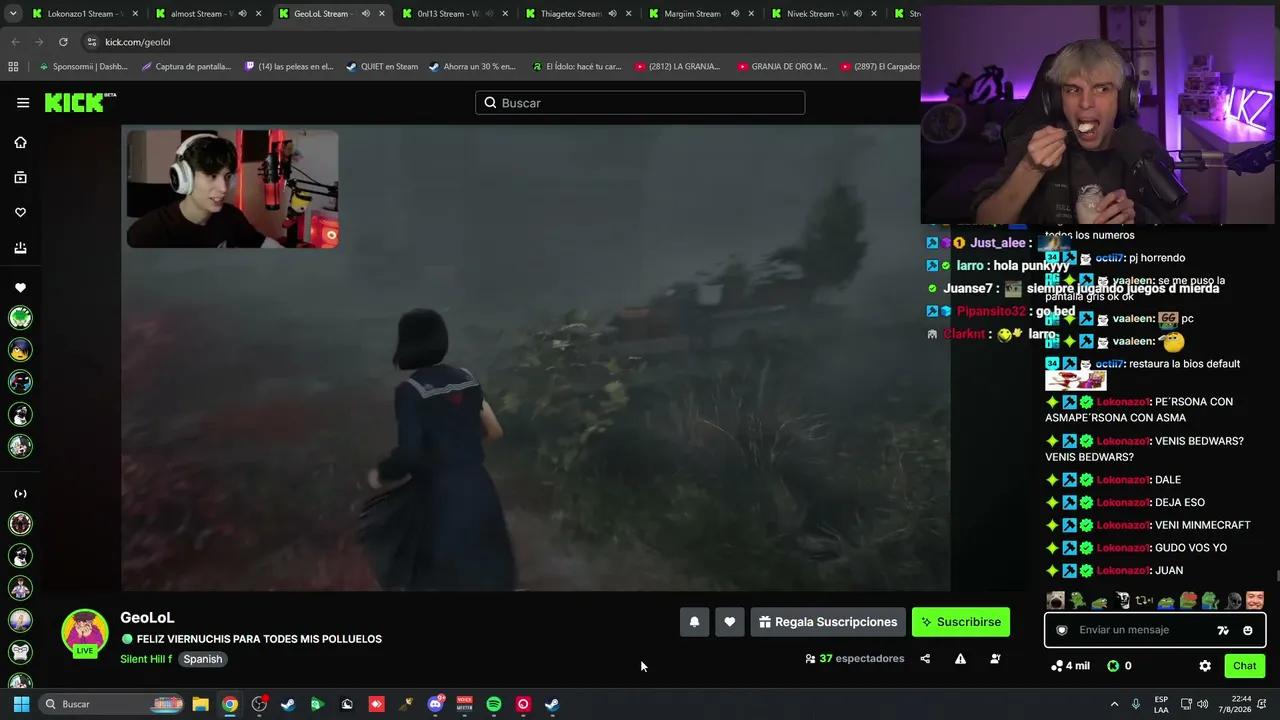Click GeoLoL's live avatar picture
The image size is (1280, 720).
tap(85, 634)
